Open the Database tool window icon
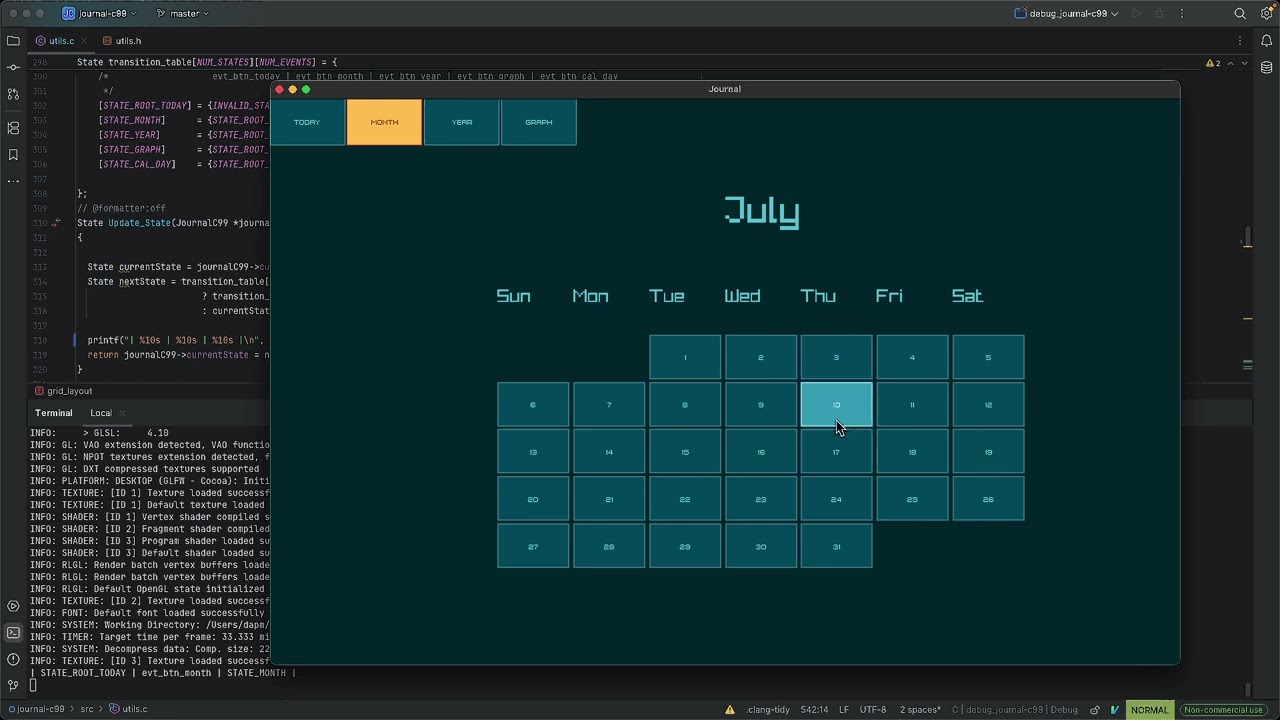This screenshot has height=720, width=1280. (1266, 67)
